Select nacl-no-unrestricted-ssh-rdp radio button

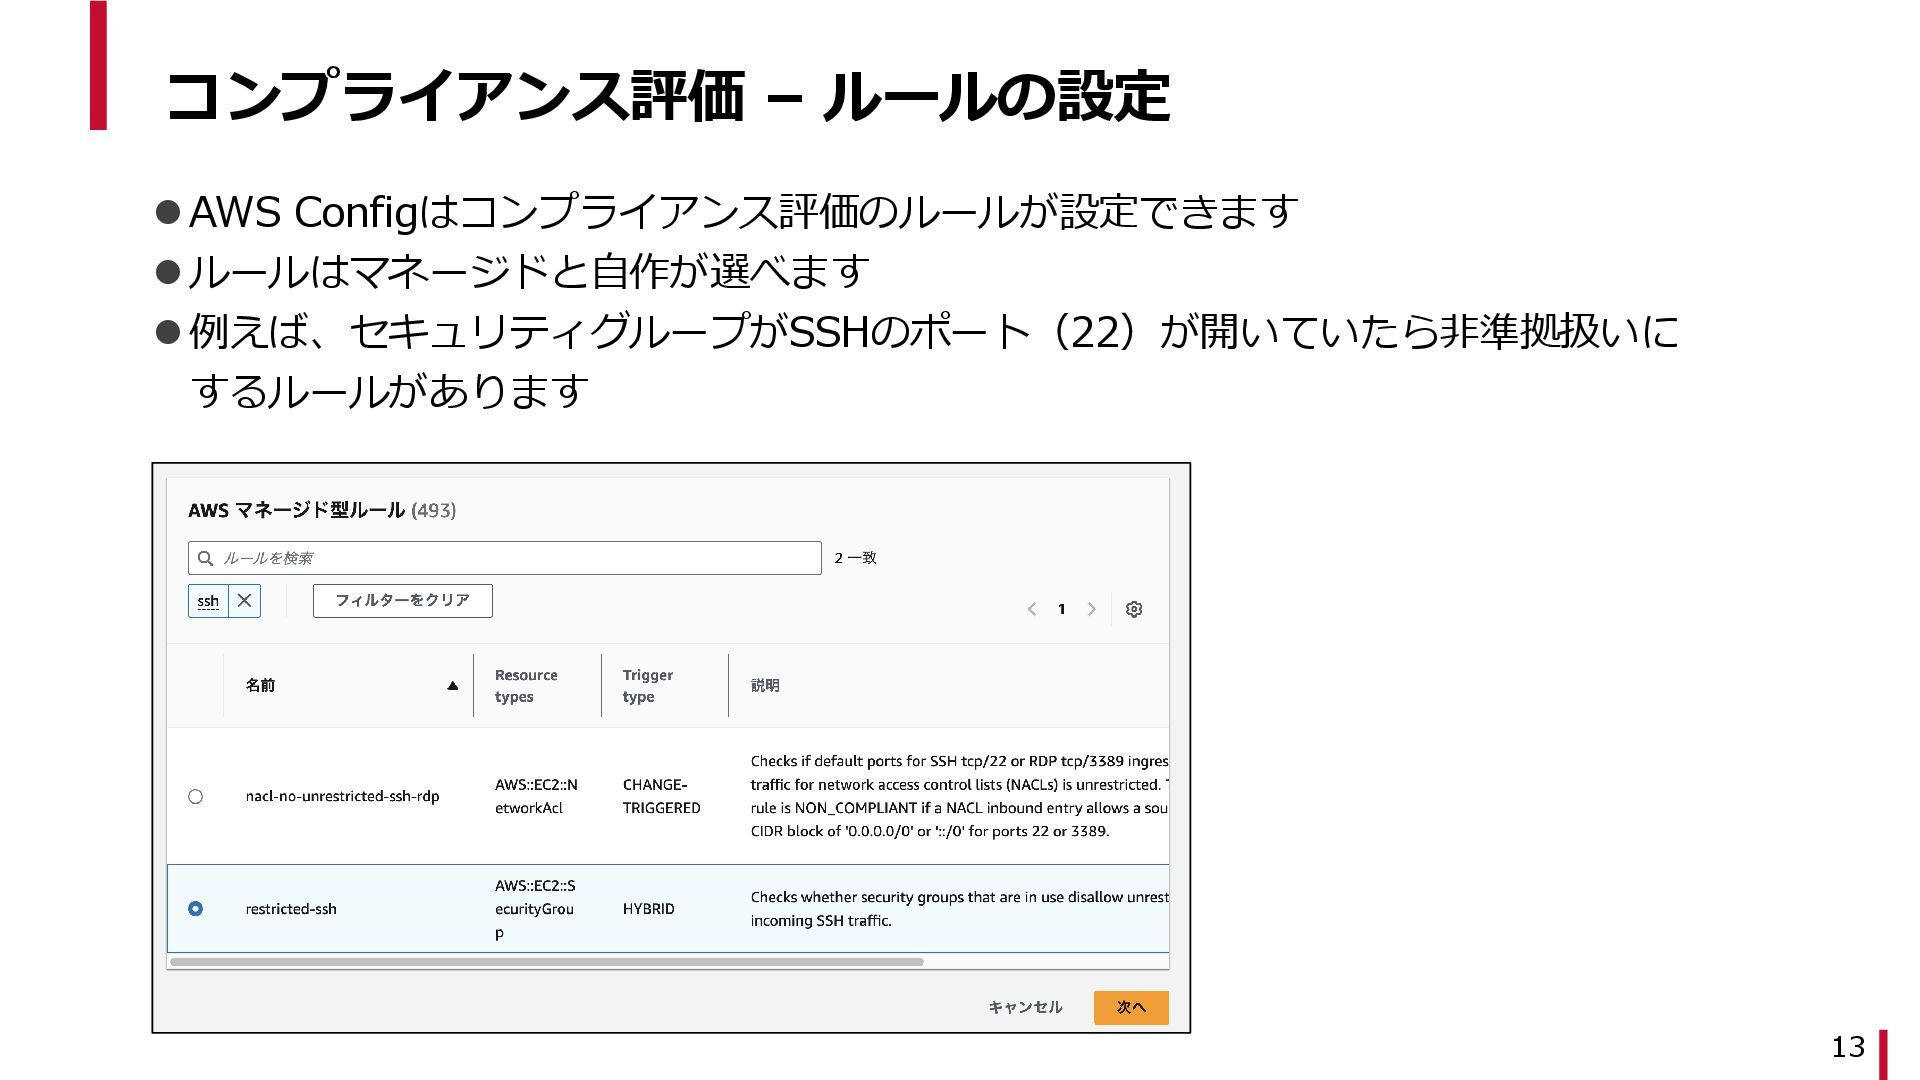click(195, 797)
